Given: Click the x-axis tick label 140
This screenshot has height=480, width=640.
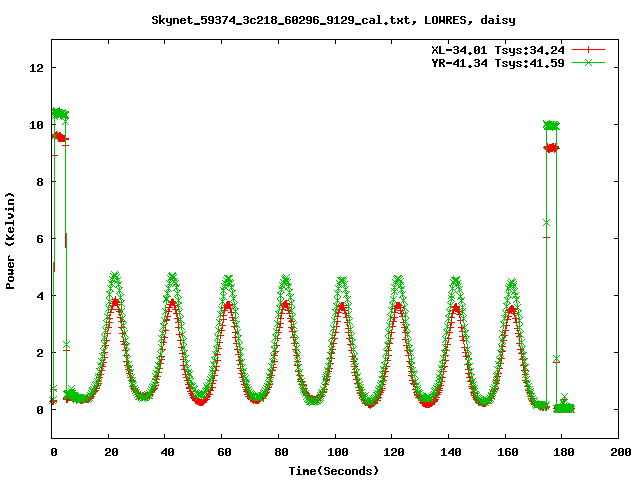Looking at the screenshot, I should 451,452.
